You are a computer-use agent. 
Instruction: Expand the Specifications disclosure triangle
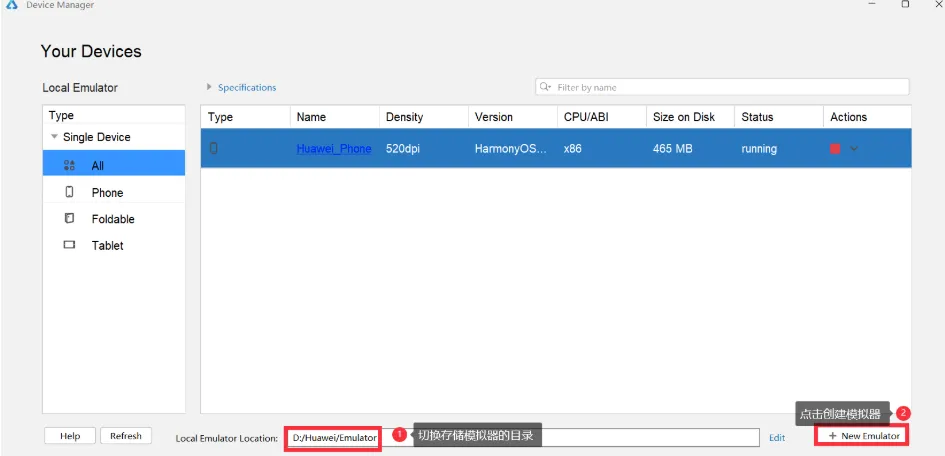(209, 87)
